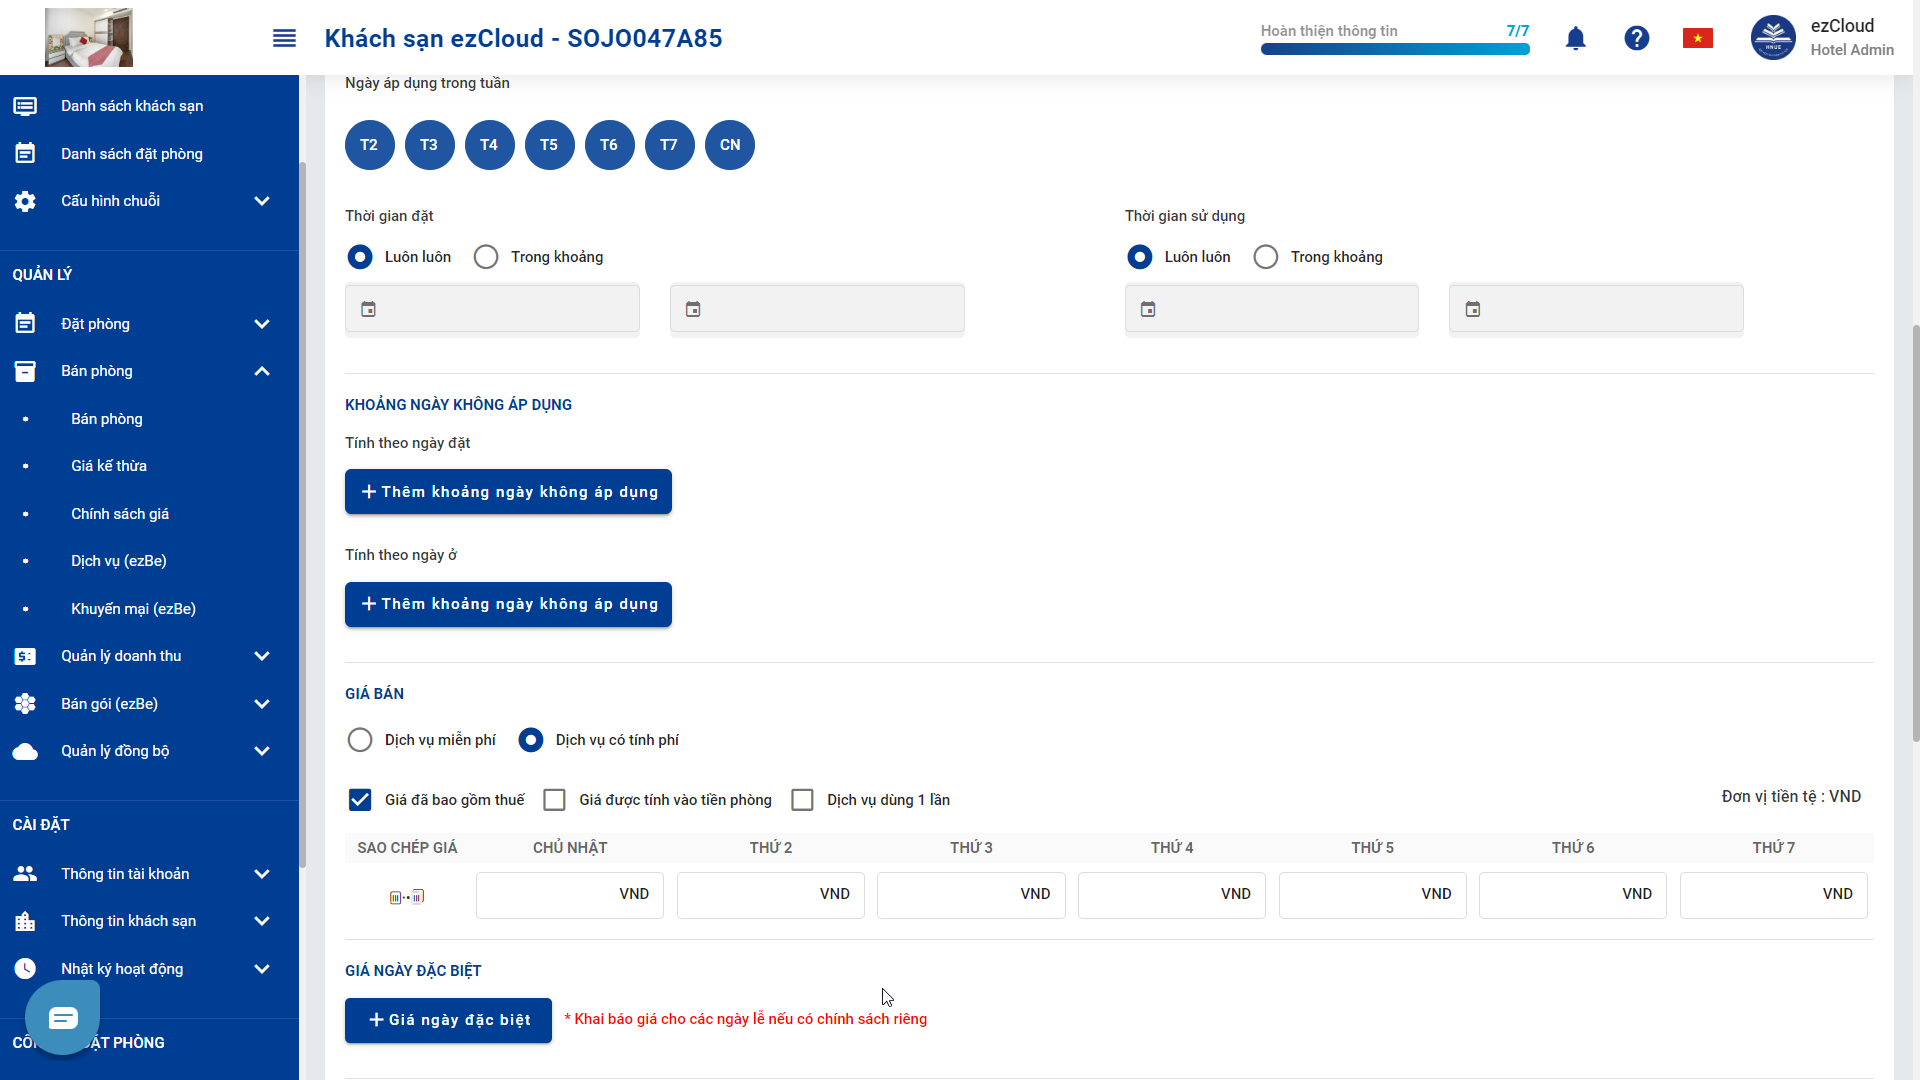Screen dimensions: 1920x1080
Task: Expand Nhật ký hoạt động chevron
Action: click(262, 969)
